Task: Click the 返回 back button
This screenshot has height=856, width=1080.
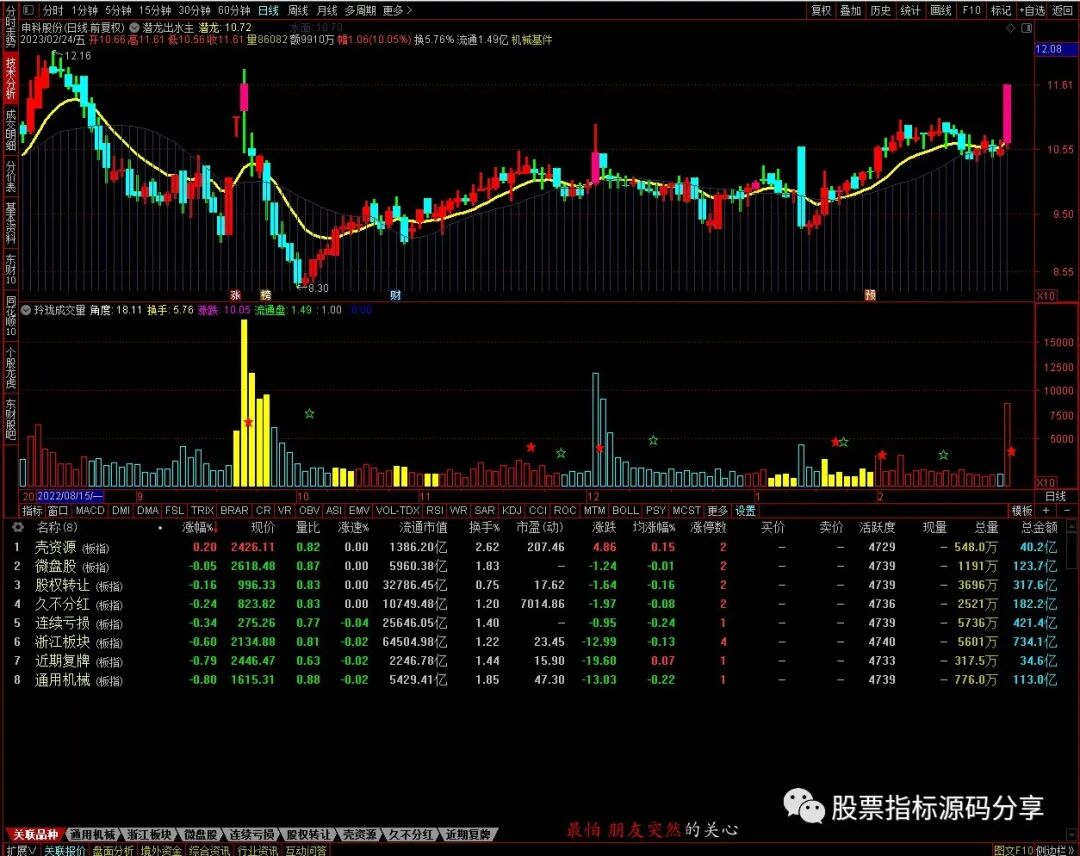Action: pyautogui.click(x=1063, y=10)
